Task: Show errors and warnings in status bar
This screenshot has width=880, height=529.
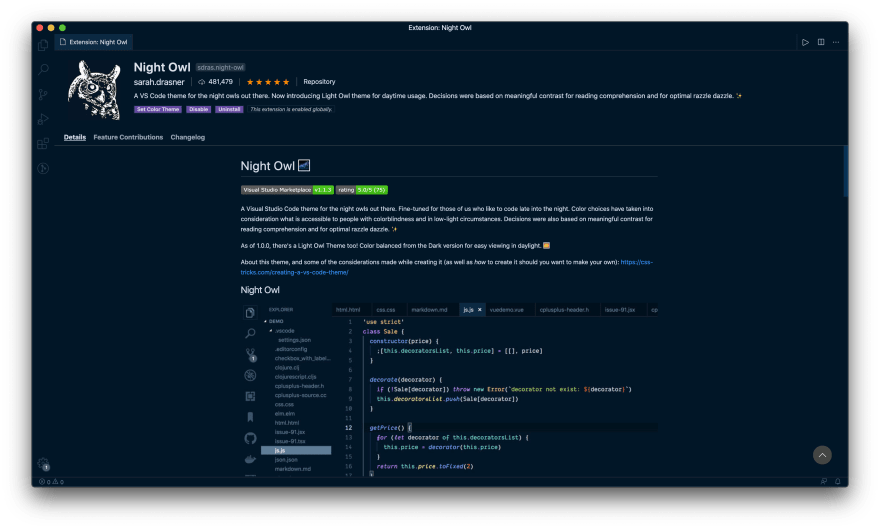Action: [x=51, y=481]
